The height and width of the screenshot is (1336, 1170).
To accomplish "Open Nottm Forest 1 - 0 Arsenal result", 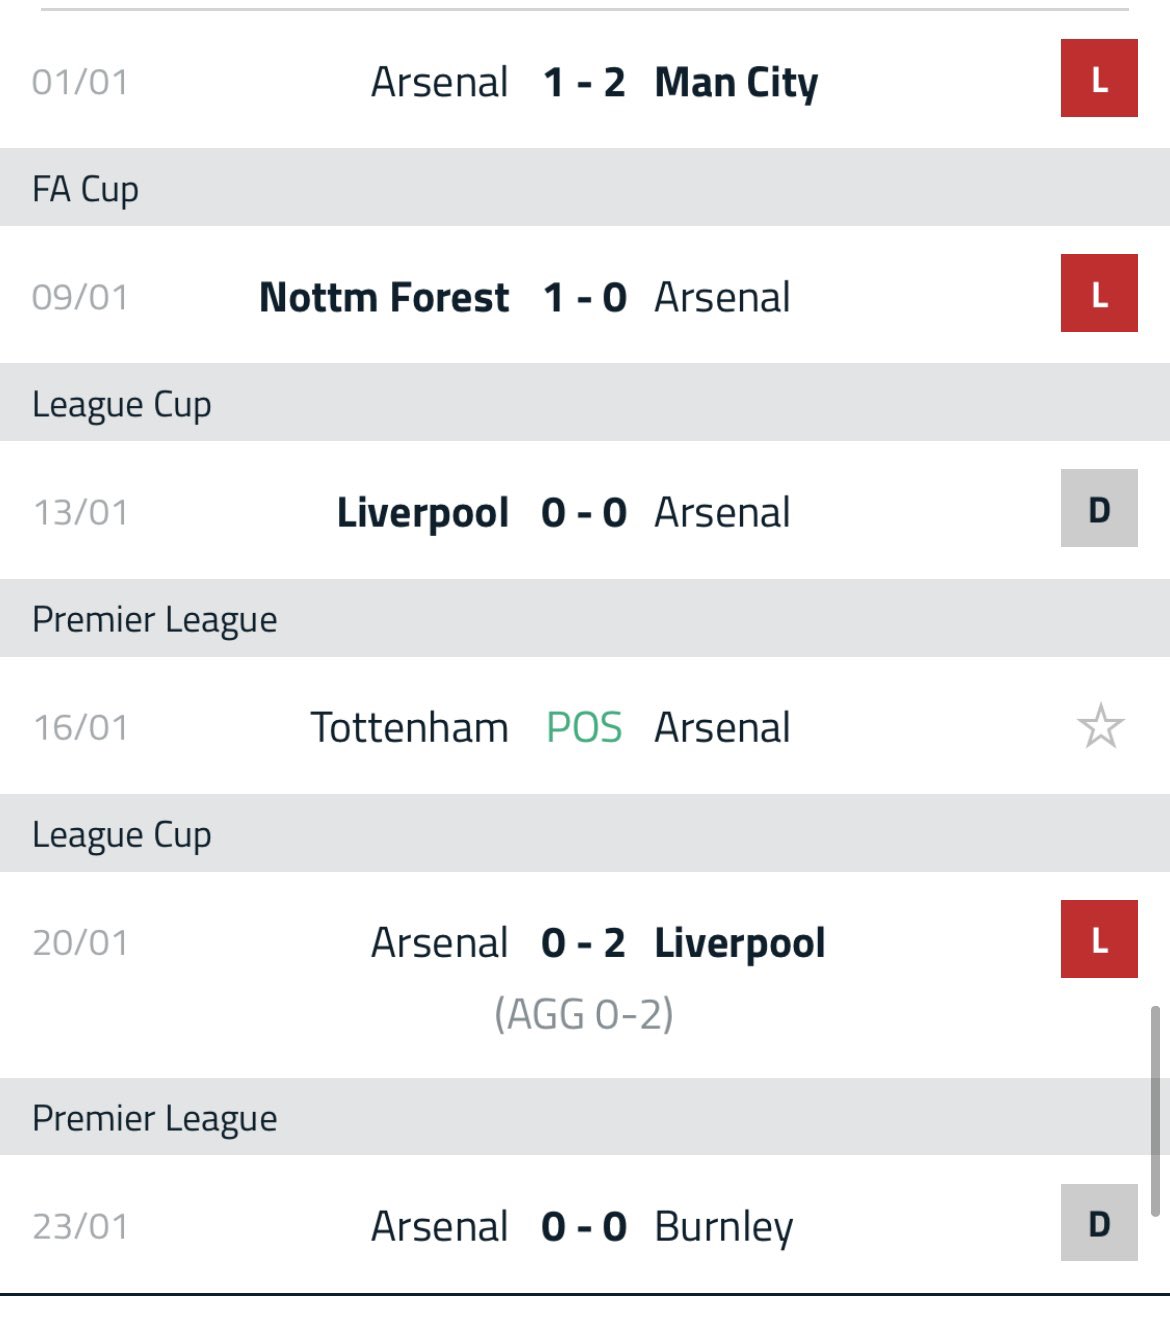I will [x=585, y=295].
